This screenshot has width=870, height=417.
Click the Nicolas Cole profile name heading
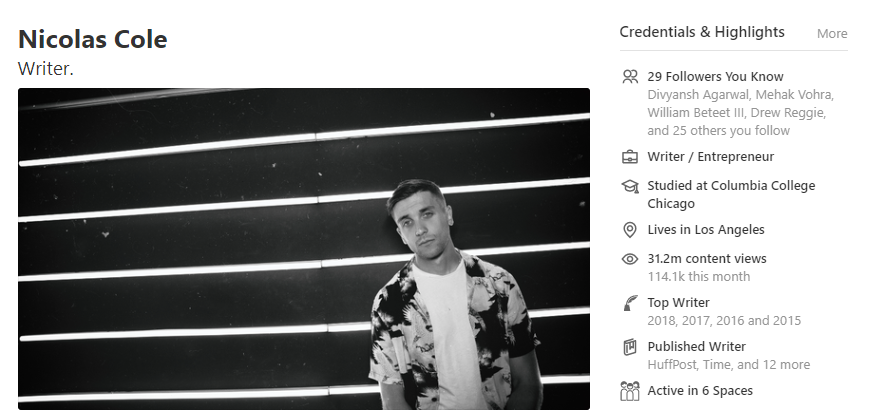[93, 39]
